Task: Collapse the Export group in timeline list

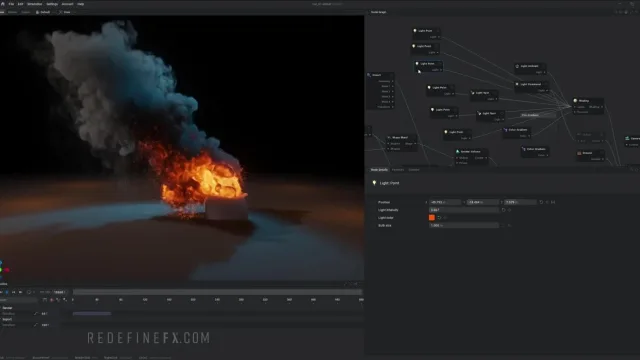Action: point(7,319)
